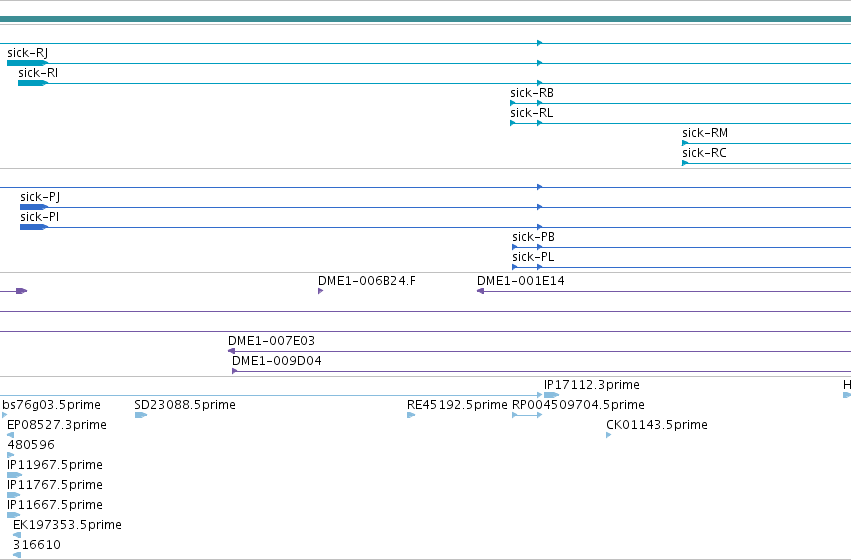This screenshot has height=560, width=851.
Task: Click the teal chromosome bar at top
Action: tap(426, 20)
